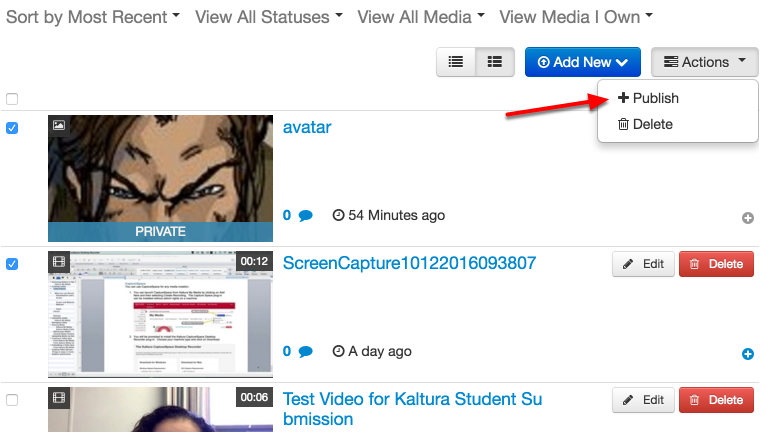
Task: Open comments bubble for ScreenCapture10122016093807
Action: (x=306, y=352)
